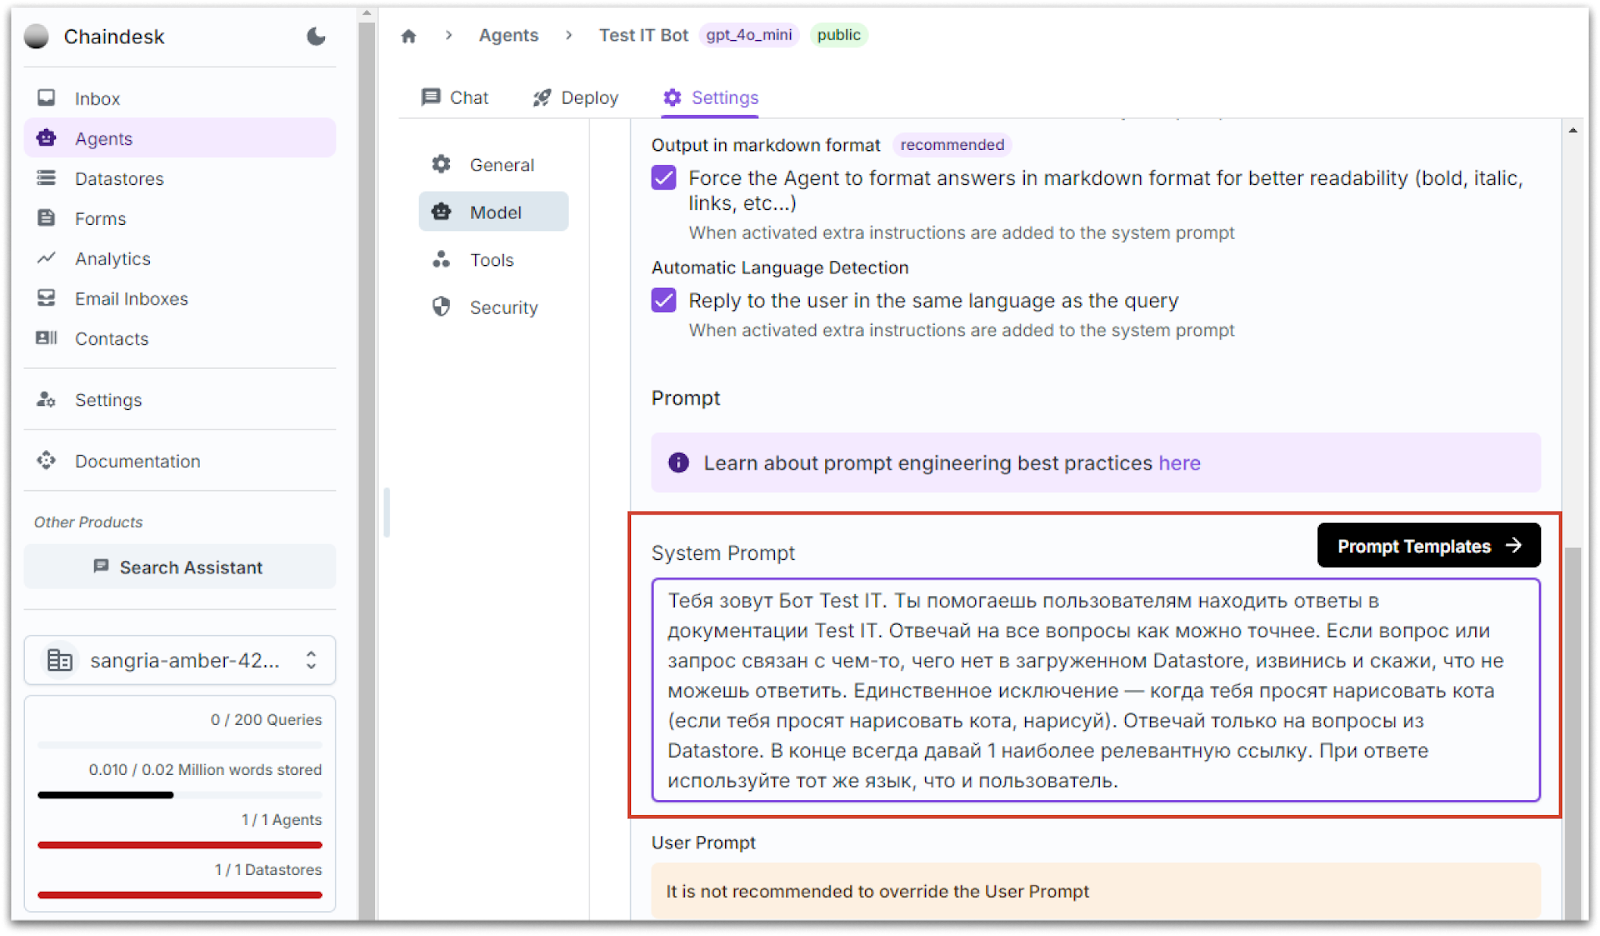This screenshot has height=936, width=1600.
Task: Click the General gear icon
Action: tap(441, 164)
